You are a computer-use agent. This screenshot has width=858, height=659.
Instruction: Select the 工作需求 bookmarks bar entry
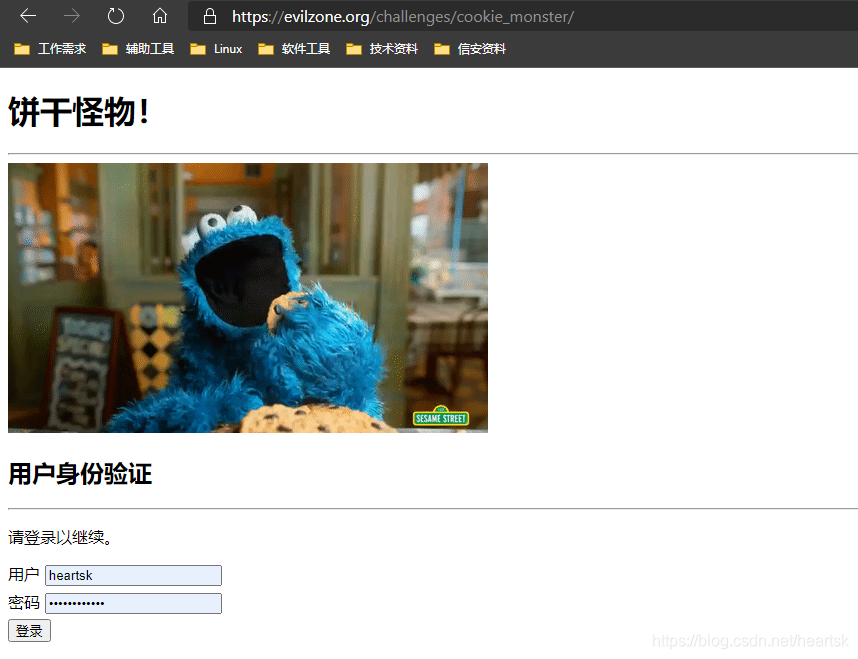point(61,48)
